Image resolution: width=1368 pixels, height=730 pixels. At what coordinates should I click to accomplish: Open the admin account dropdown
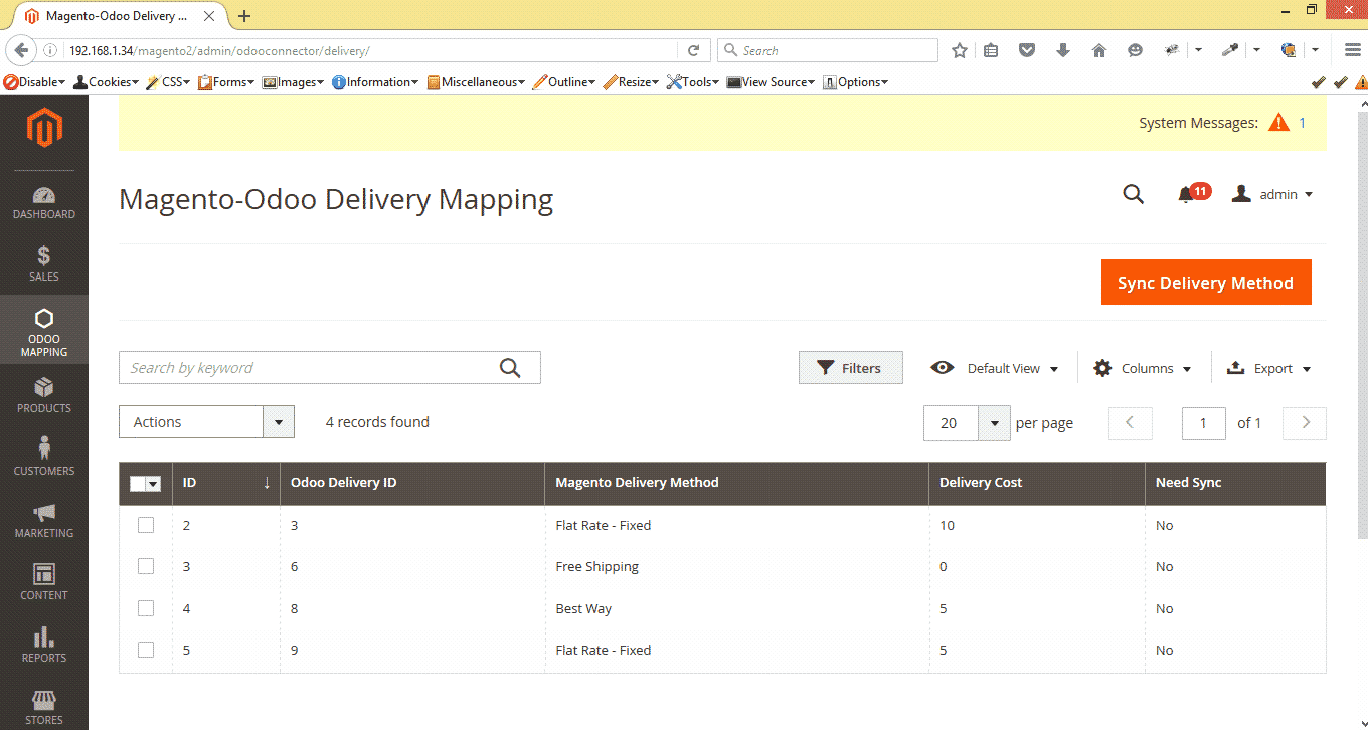pyautogui.click(x=1272, y=194)
